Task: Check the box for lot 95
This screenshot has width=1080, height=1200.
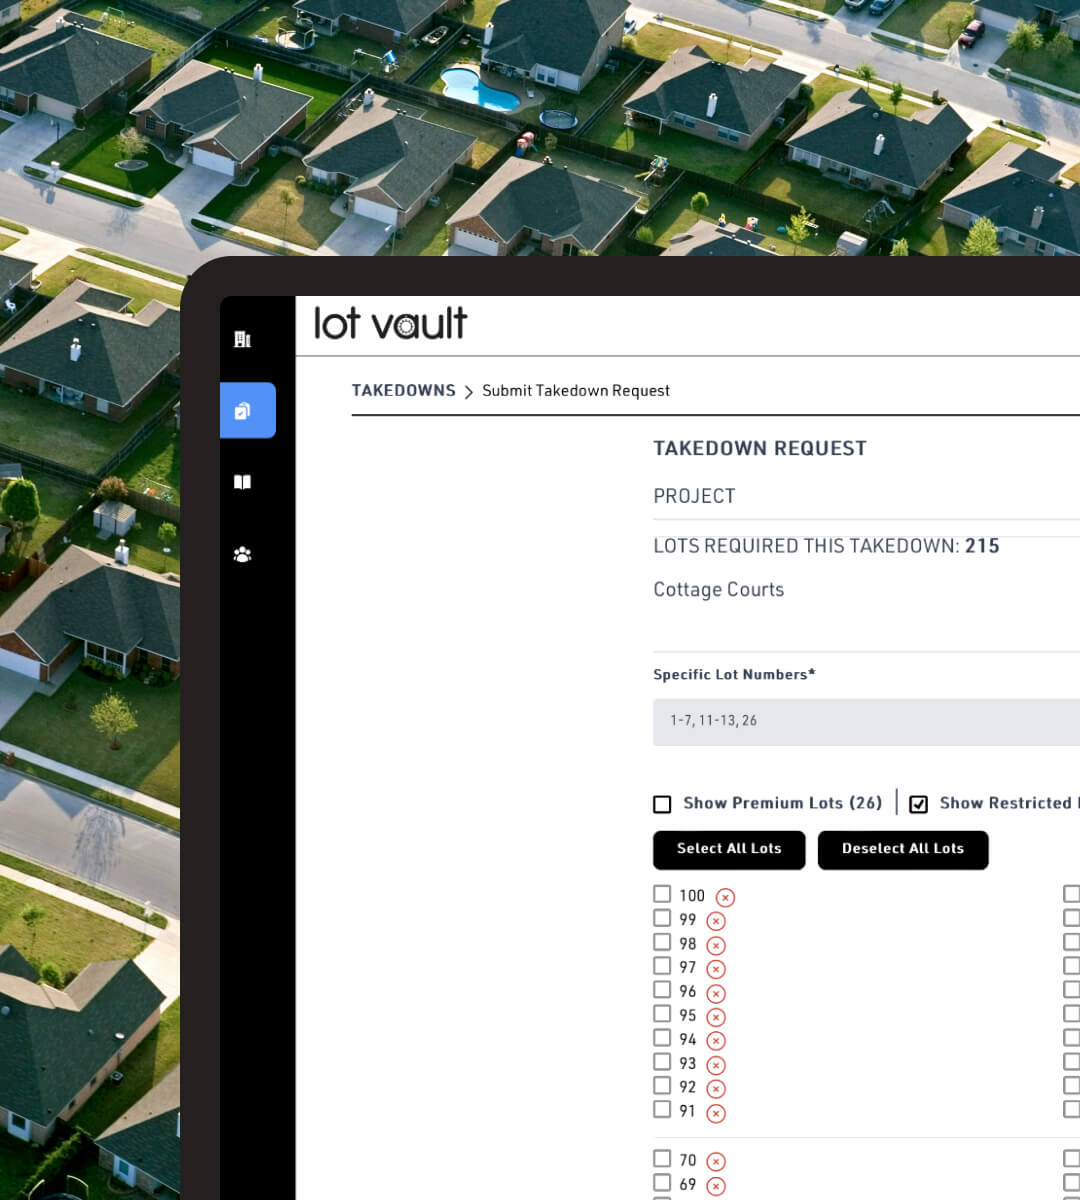Action: click(662, 1014)
